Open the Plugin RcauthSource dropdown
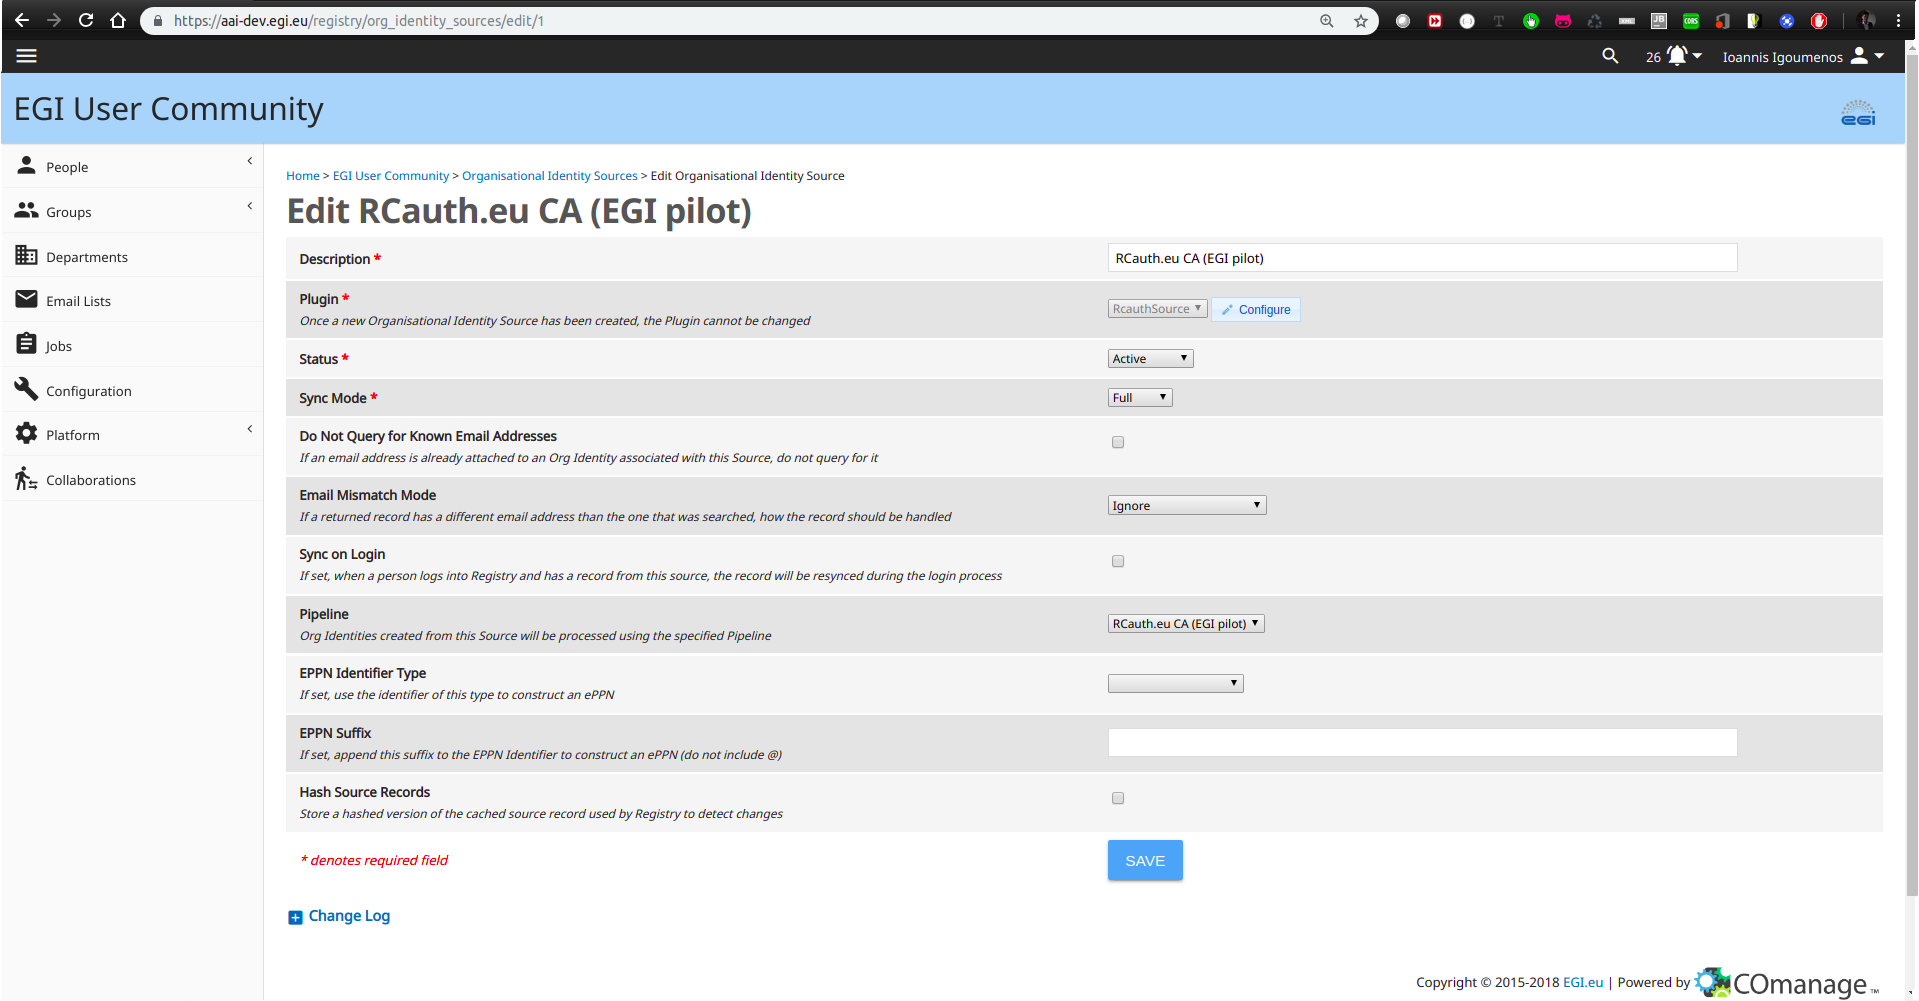This screenshot has width=1919, height=1001. tap(1157, 309)
